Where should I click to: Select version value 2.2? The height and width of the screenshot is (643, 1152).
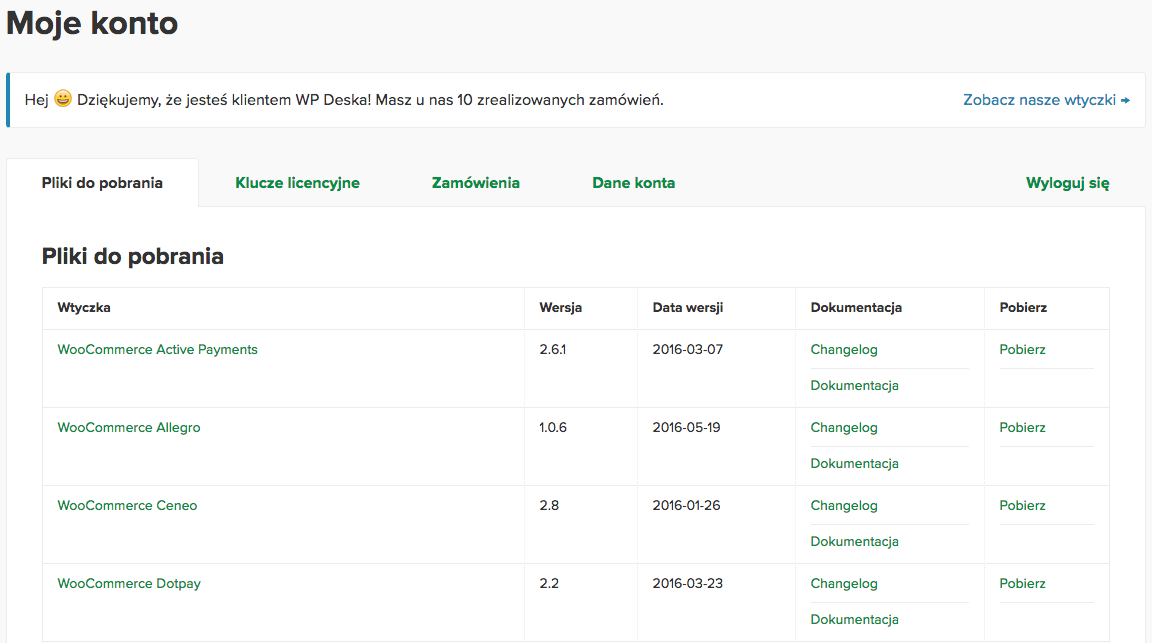click(549, 583)
